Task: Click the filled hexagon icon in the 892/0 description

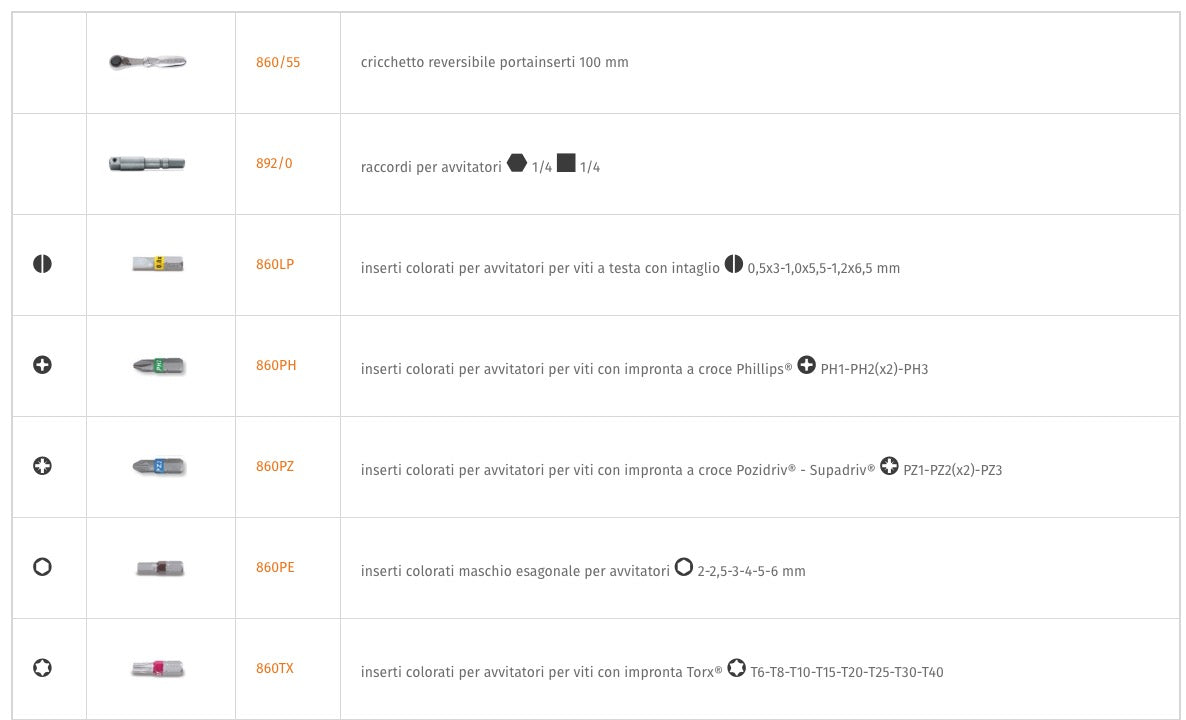Action: (517, 163)
